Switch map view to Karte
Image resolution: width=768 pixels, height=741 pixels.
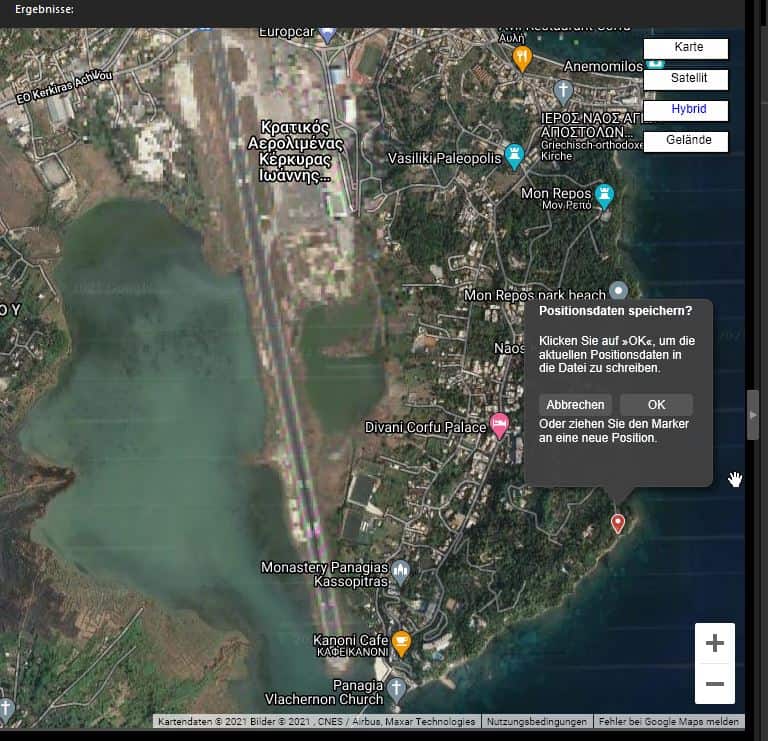(x=685, y=48)
